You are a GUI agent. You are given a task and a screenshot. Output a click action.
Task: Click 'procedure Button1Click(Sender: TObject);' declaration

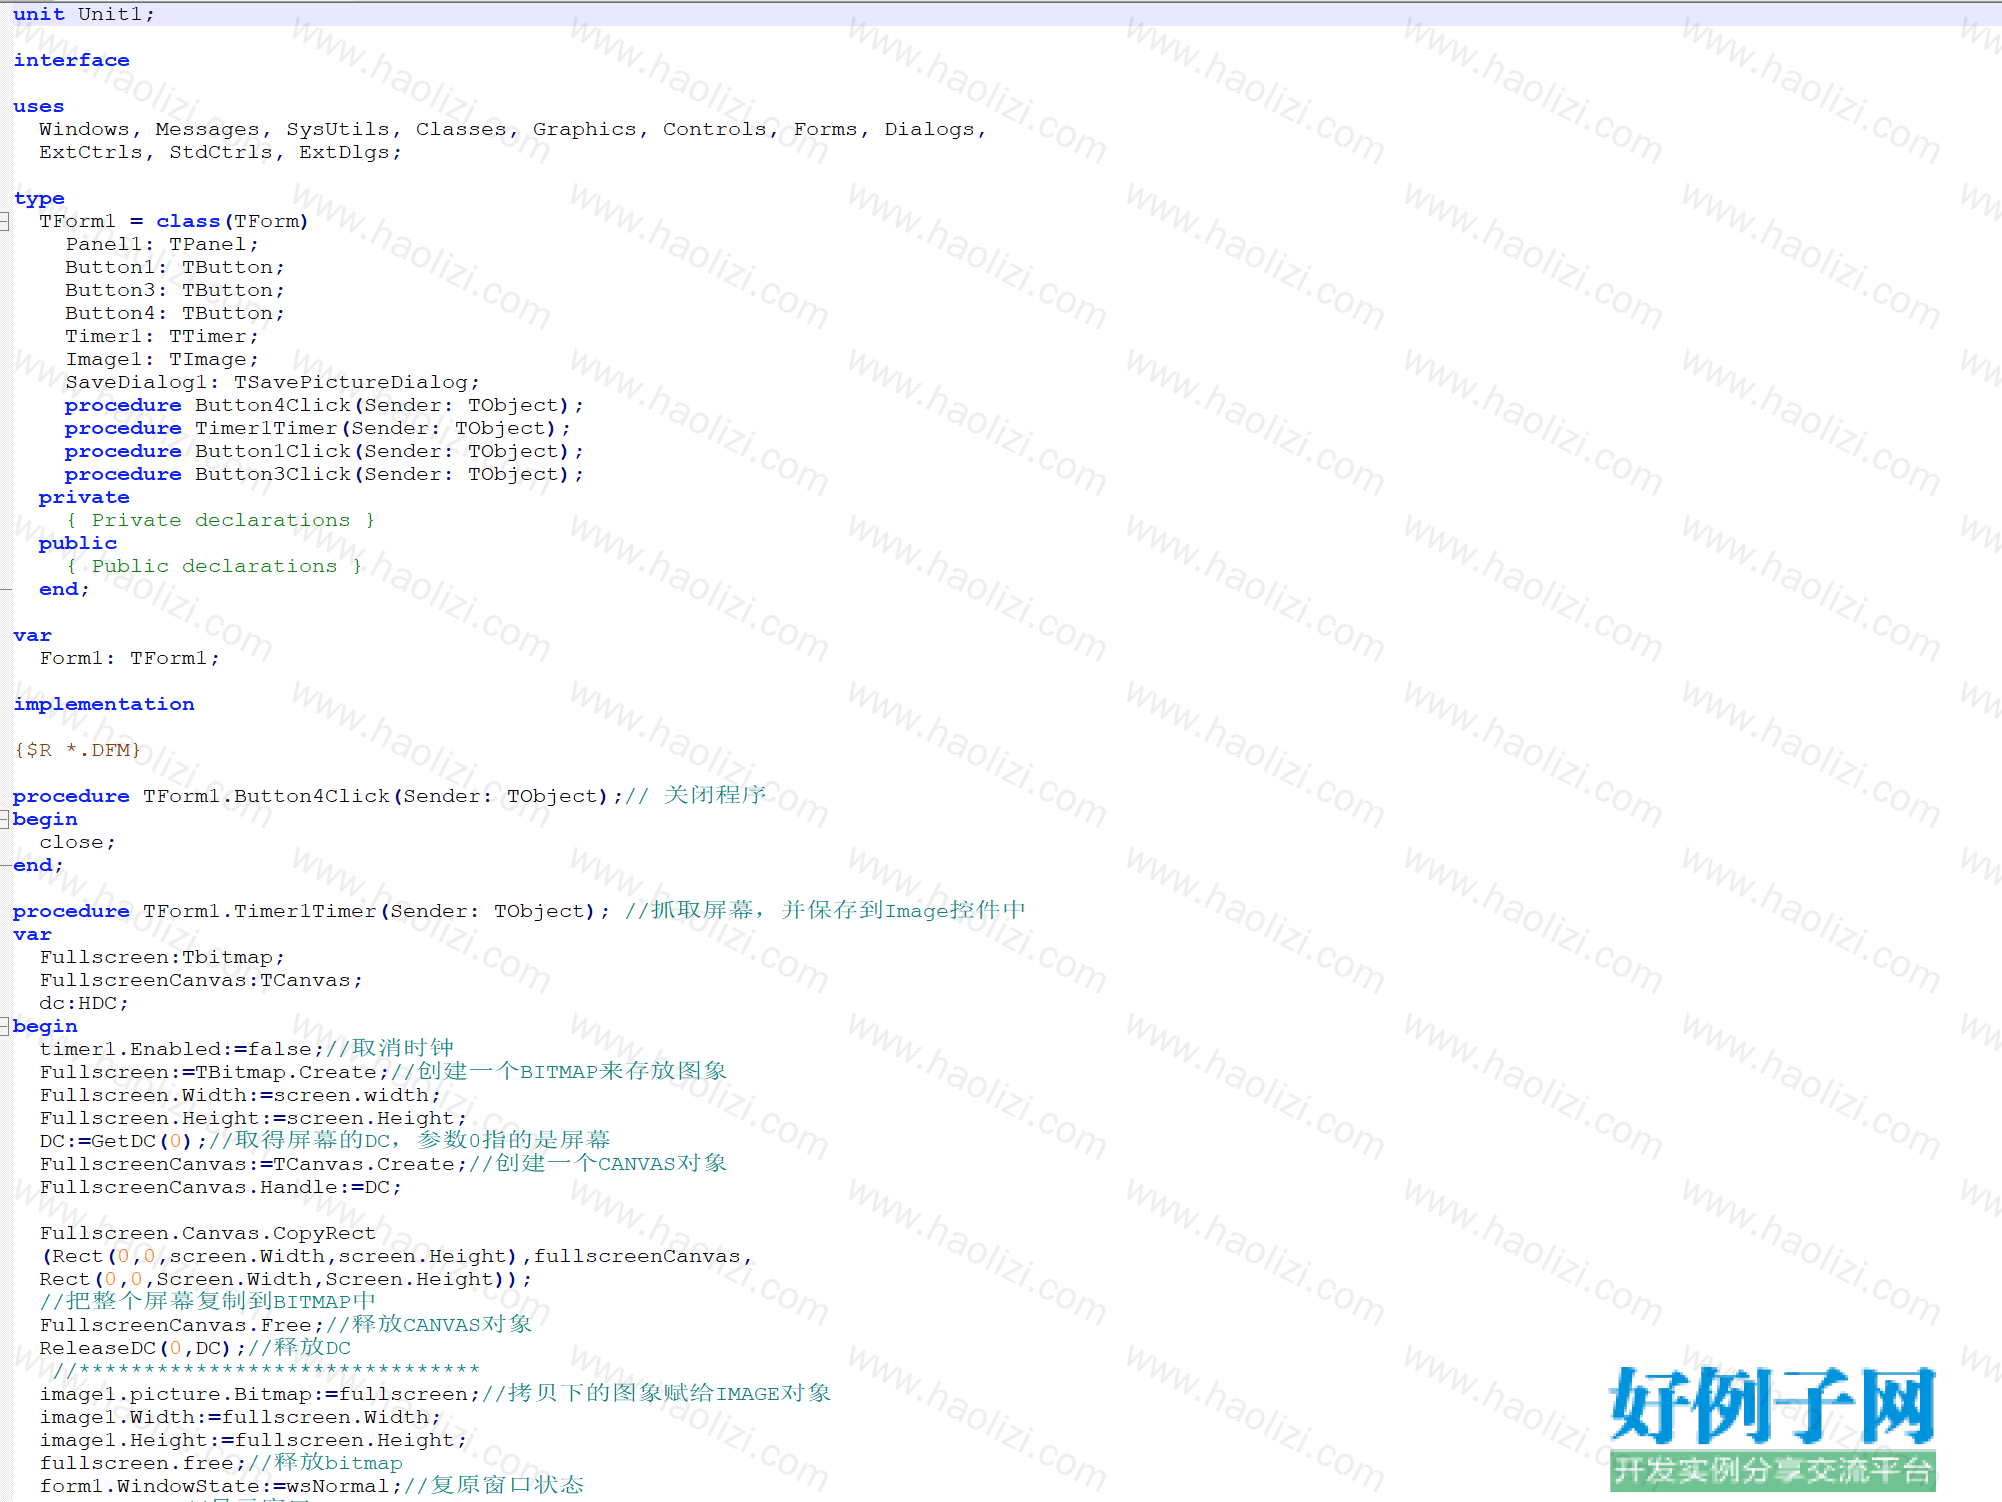[324, 451]
